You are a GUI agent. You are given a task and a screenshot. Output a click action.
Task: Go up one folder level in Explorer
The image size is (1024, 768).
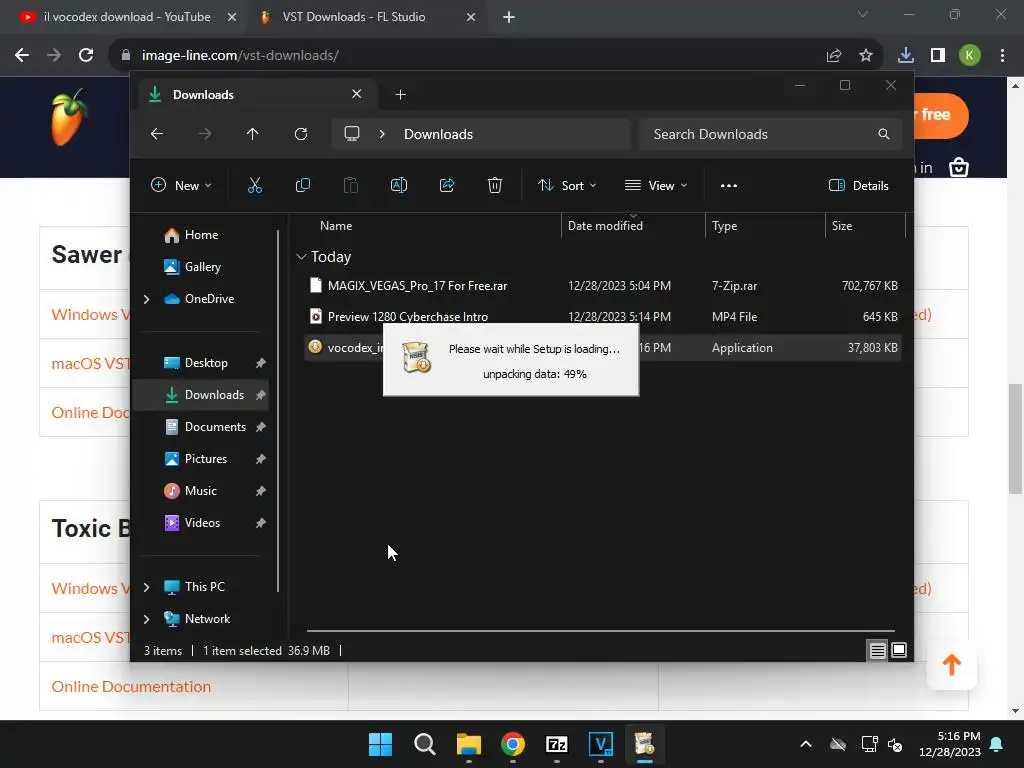click(253, 134)
